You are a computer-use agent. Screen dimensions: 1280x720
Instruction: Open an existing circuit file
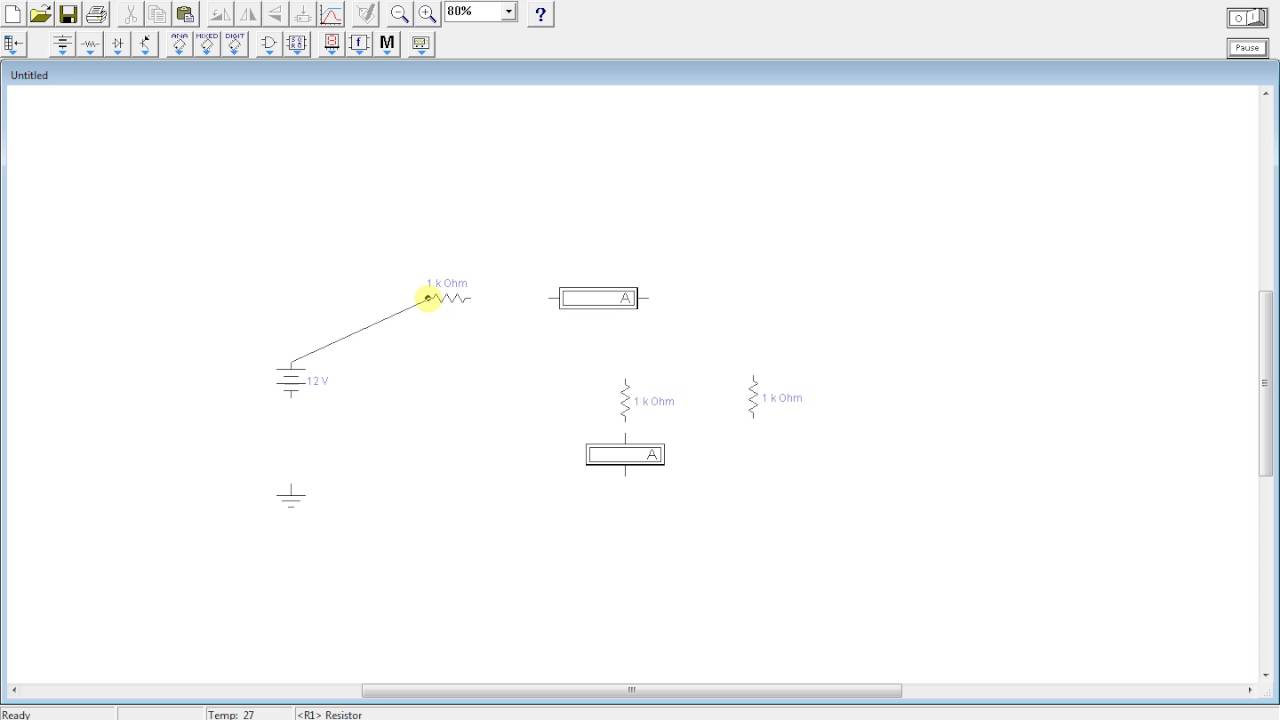click(40, 14)
